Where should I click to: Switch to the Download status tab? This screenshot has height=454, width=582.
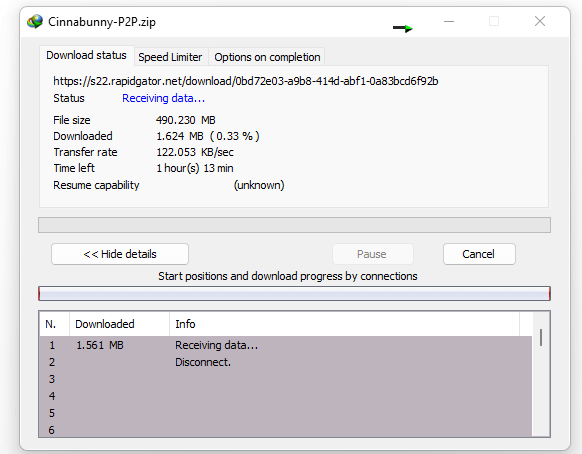[86, 55]
